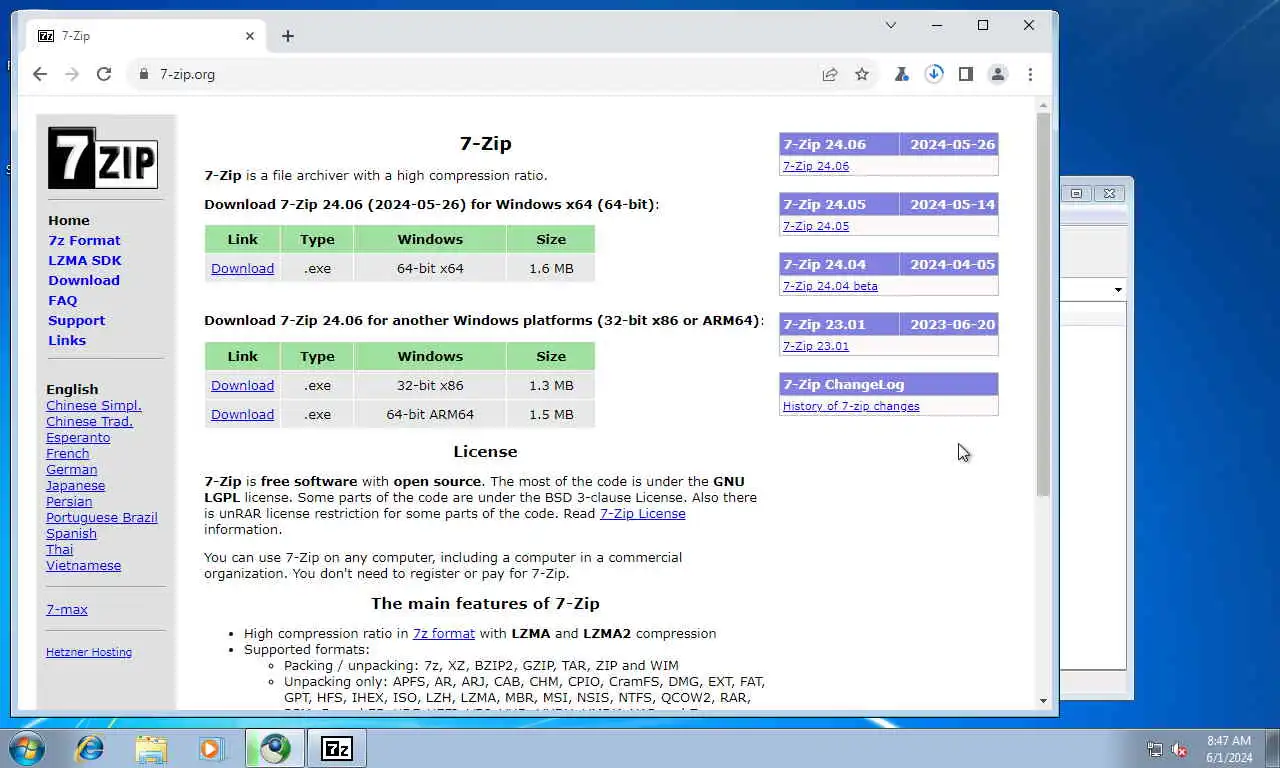Click the page vertical scrollbar thumb
The height and width of the screenshot is (768, 1280).
[x=1044, y=305]
